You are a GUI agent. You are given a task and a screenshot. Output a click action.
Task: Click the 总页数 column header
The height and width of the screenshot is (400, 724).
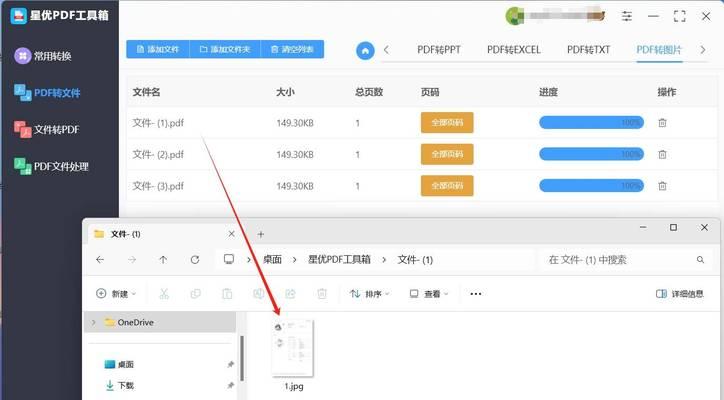click(x=369, y=92)
